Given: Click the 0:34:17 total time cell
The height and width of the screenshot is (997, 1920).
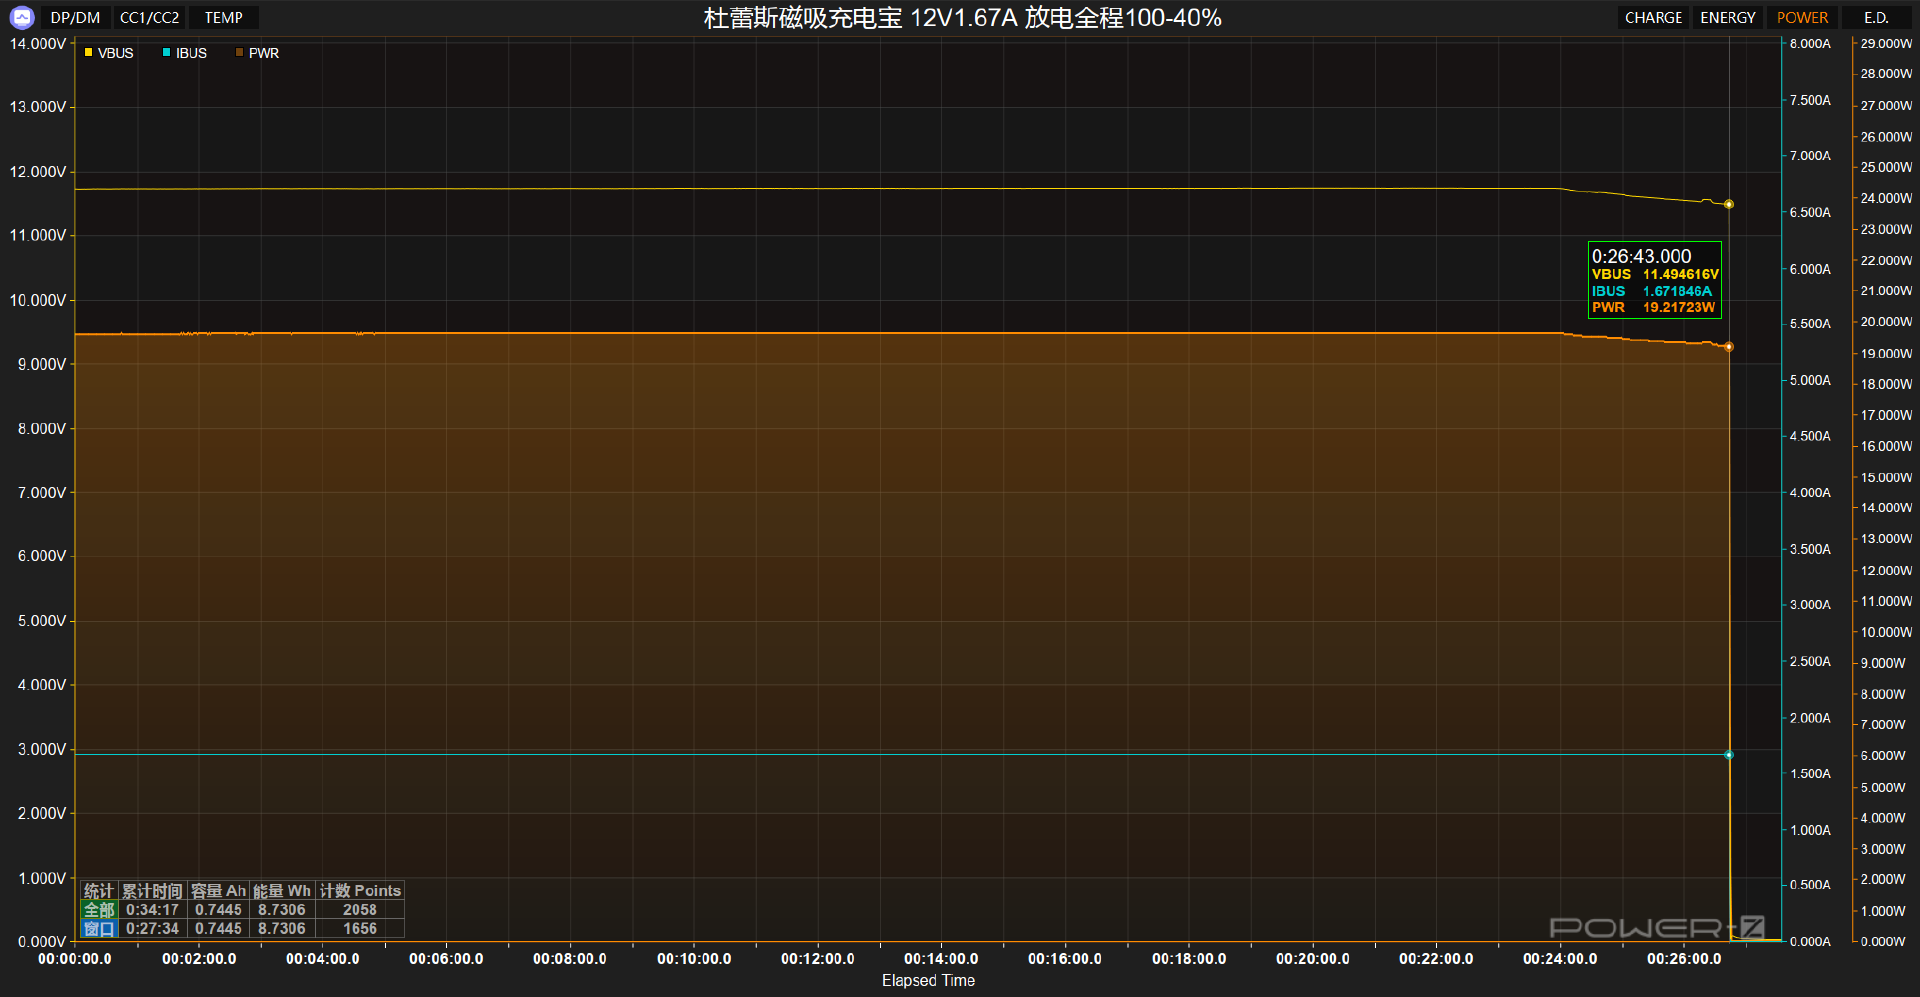Looking at the screenshot, I should (152, 910).
